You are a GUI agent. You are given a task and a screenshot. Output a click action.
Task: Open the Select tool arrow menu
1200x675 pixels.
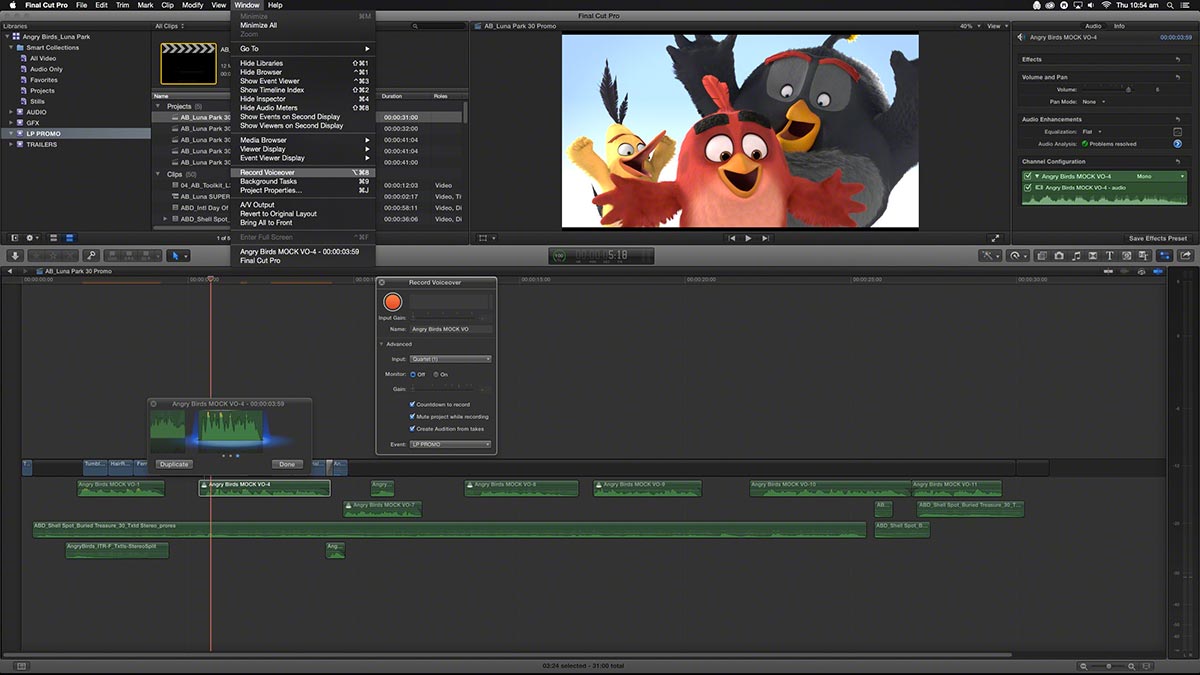click(x=178, y=256)
